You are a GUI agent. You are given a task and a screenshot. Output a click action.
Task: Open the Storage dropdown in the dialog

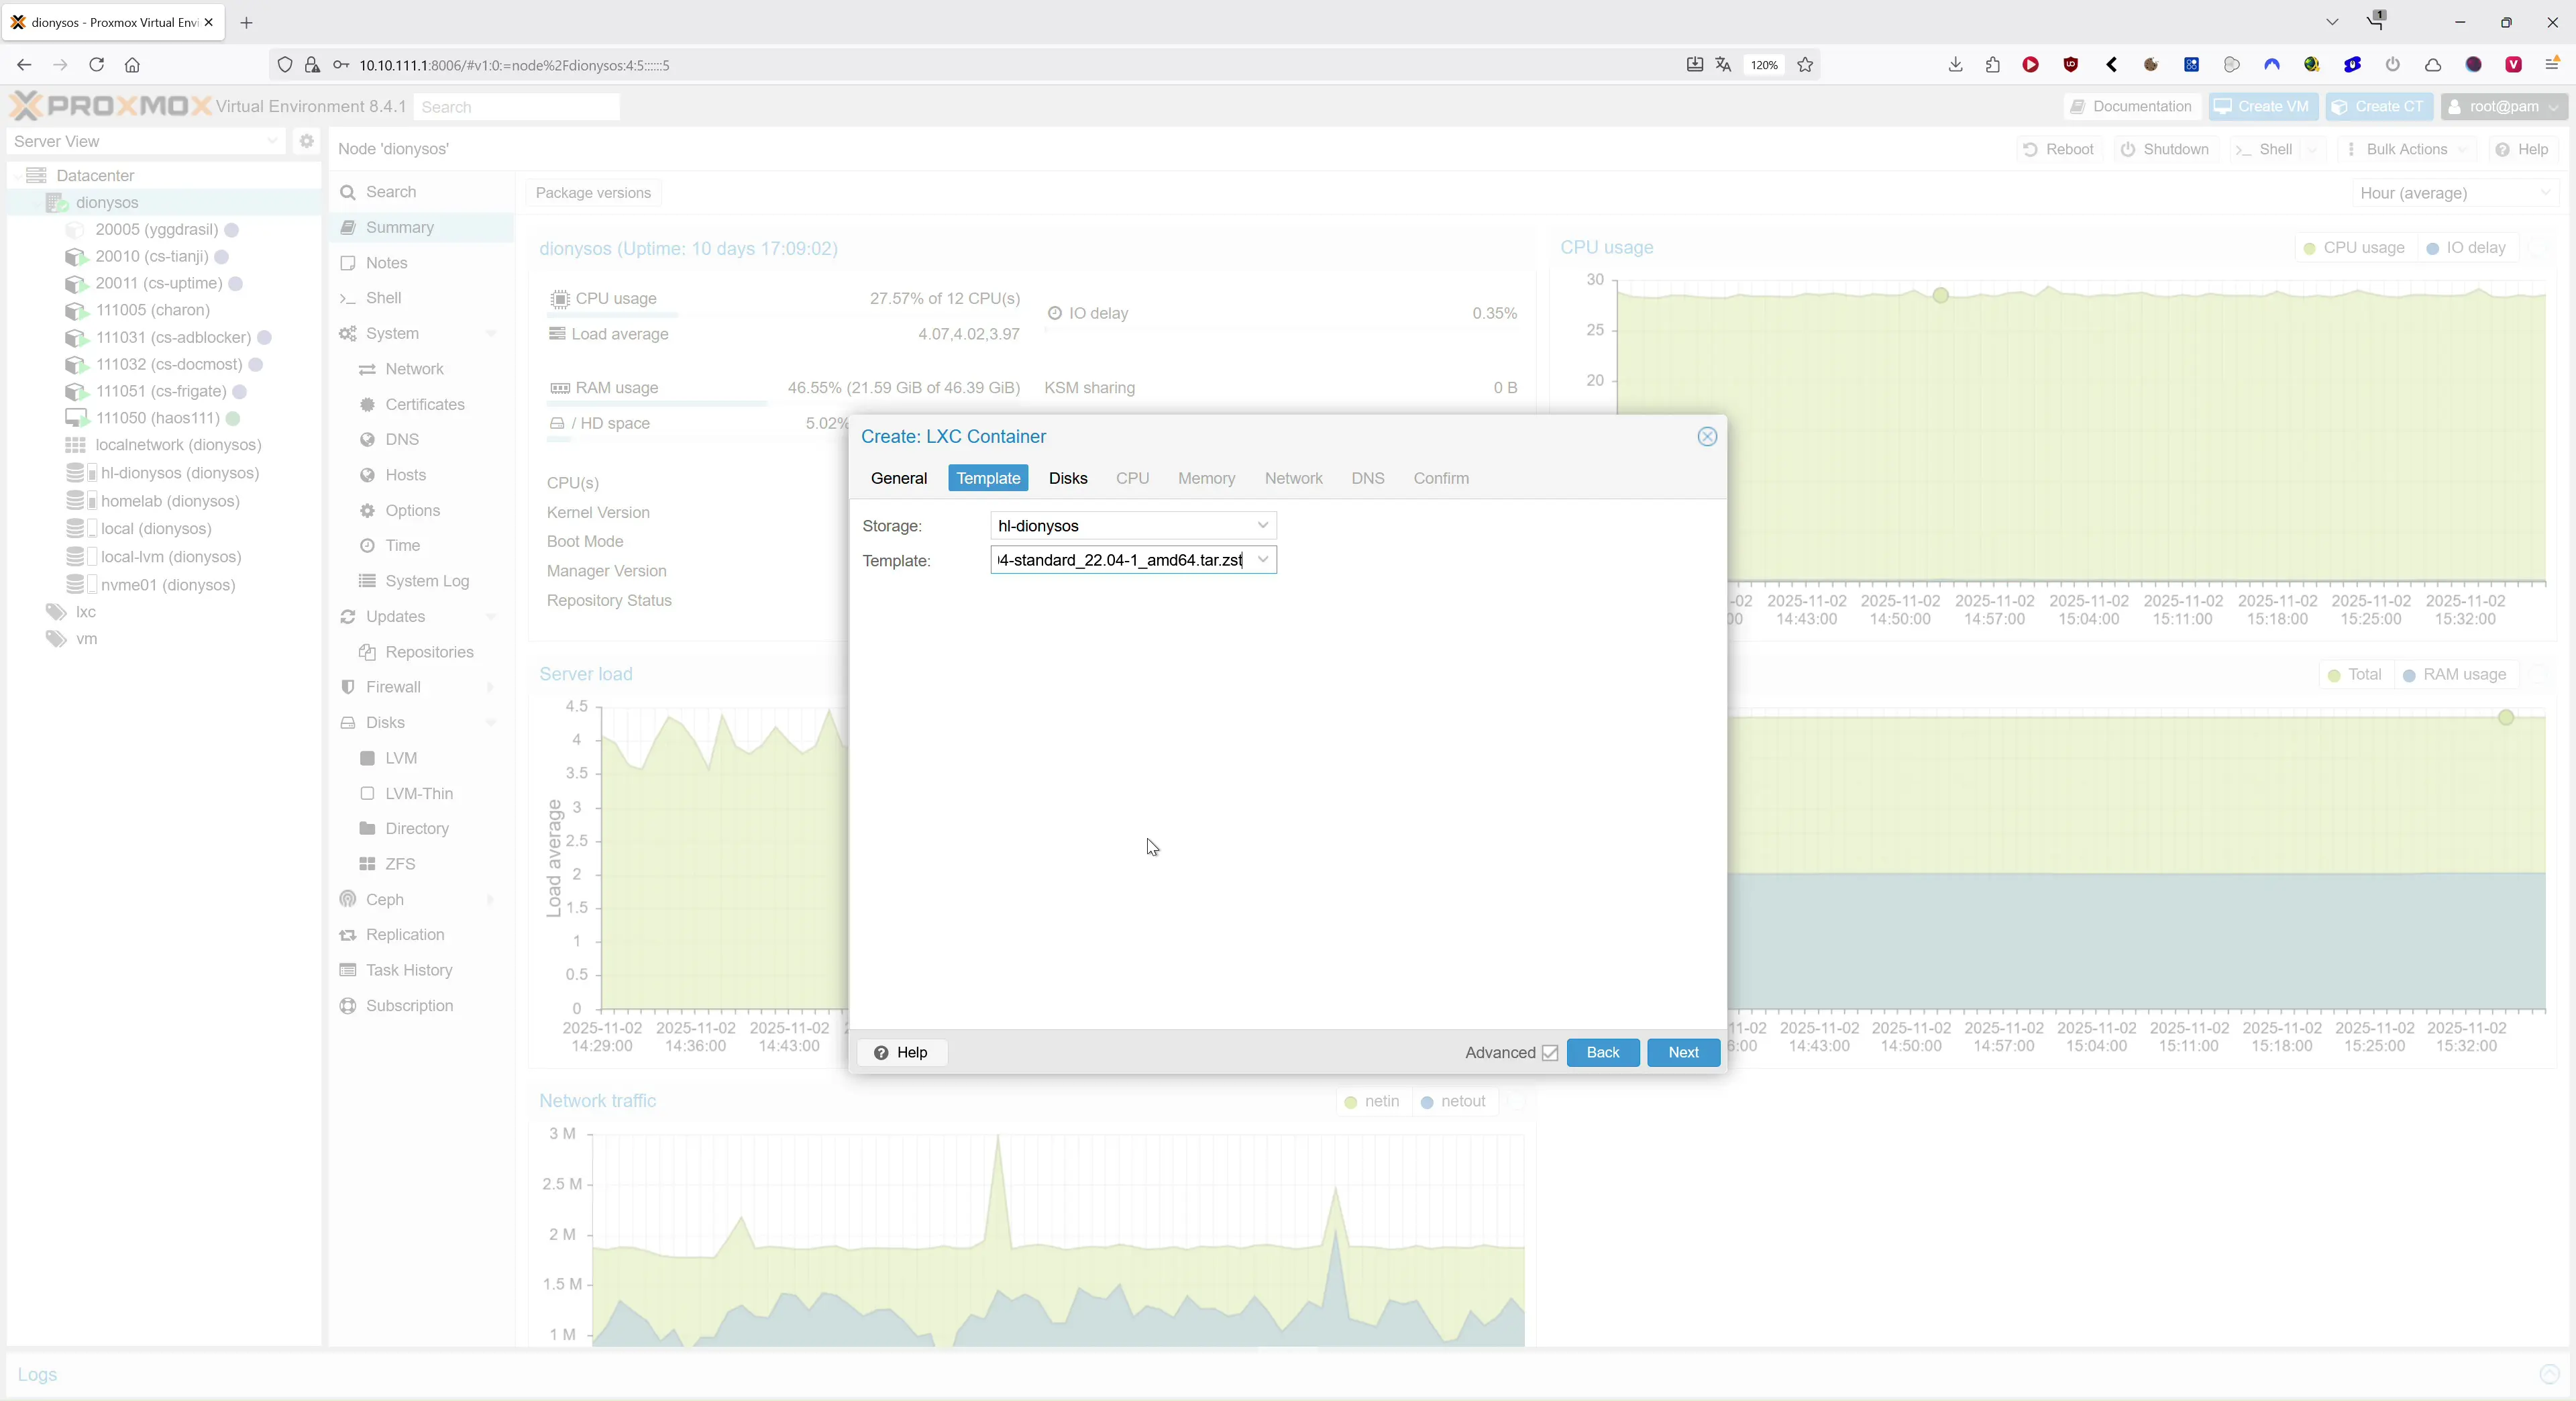point(1263,525)
